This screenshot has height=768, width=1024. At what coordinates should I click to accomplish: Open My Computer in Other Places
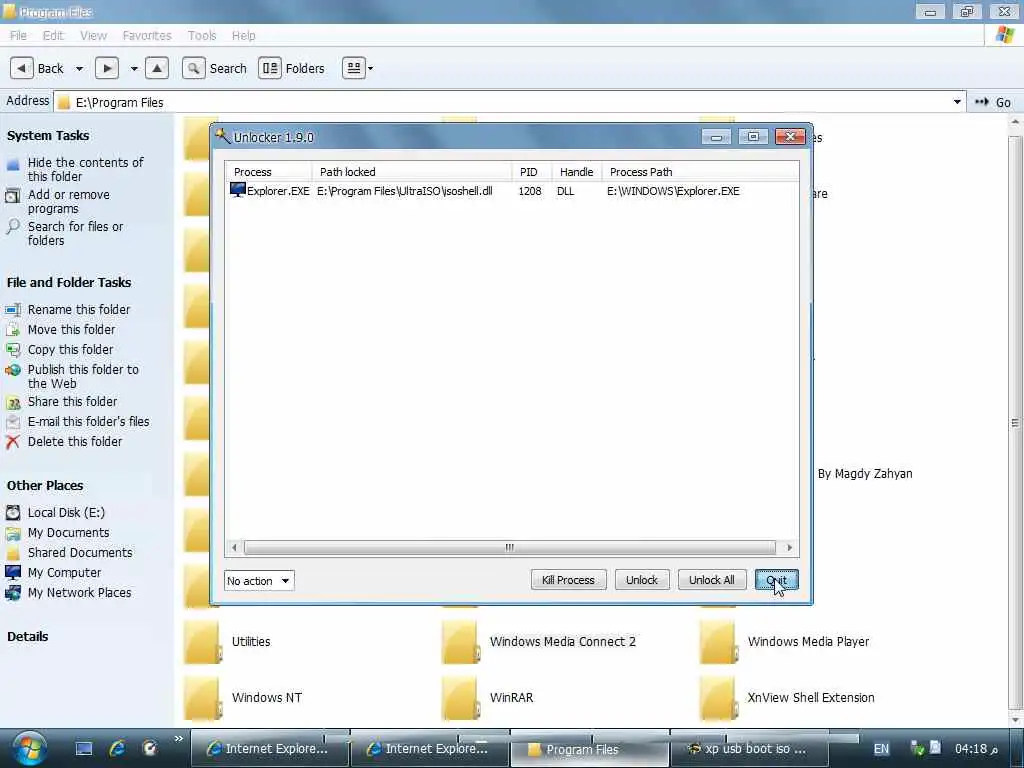64,572
